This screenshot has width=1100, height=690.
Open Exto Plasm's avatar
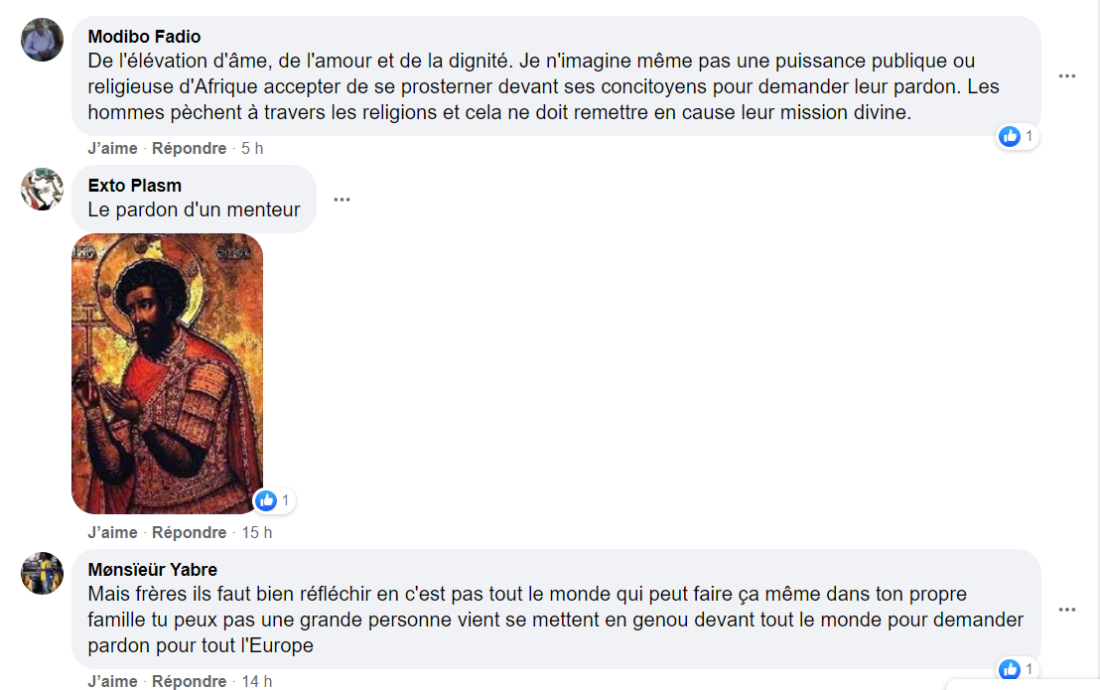(x=42, y=189)
